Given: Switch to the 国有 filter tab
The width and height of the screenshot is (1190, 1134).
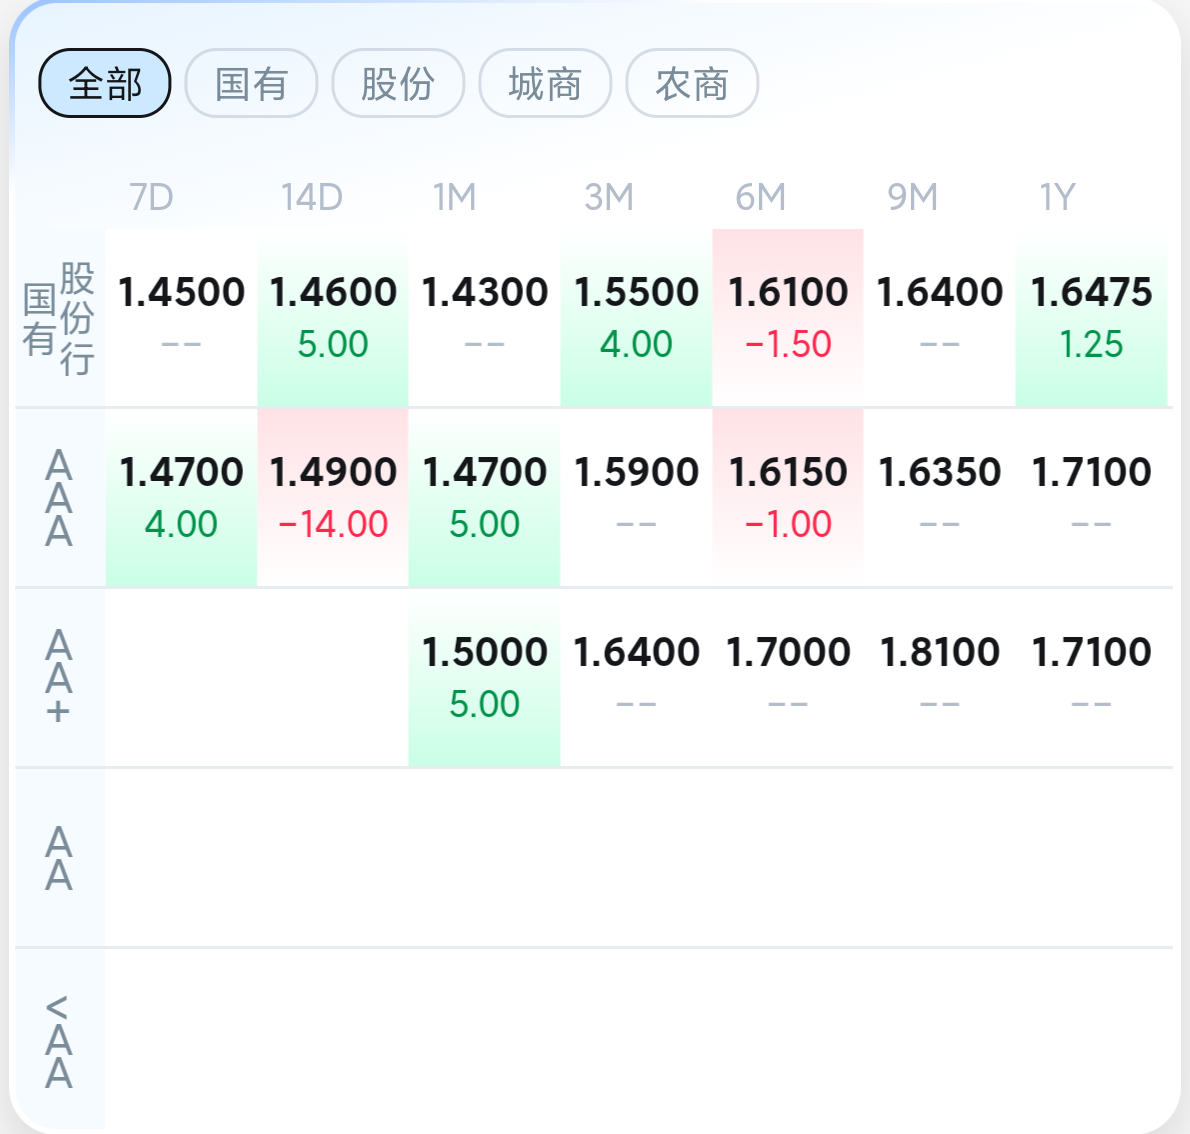Looking at the screenshot, I should click(x=251, y=83).
